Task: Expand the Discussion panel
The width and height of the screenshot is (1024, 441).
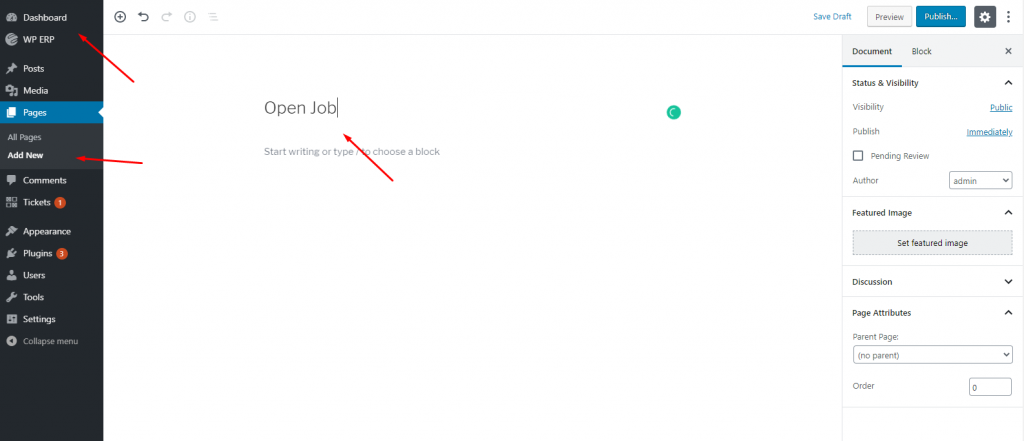Action: click(x=933, y=282)
